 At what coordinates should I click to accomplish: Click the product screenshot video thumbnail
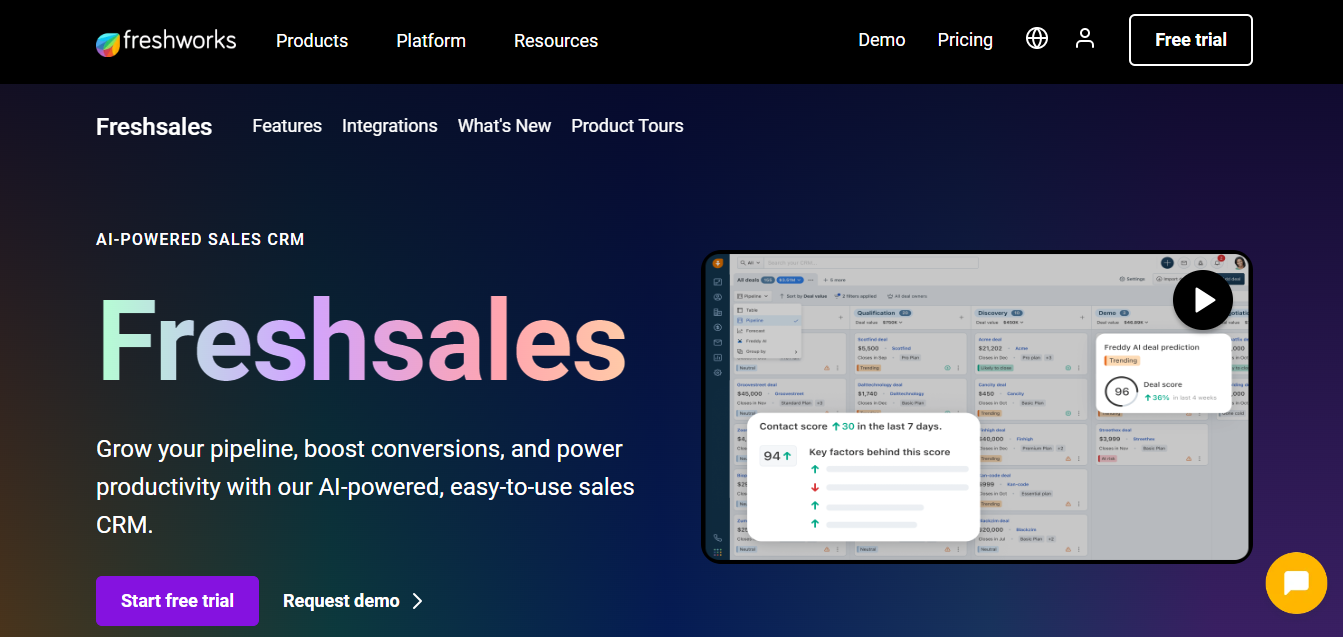(x=976, y=407)
